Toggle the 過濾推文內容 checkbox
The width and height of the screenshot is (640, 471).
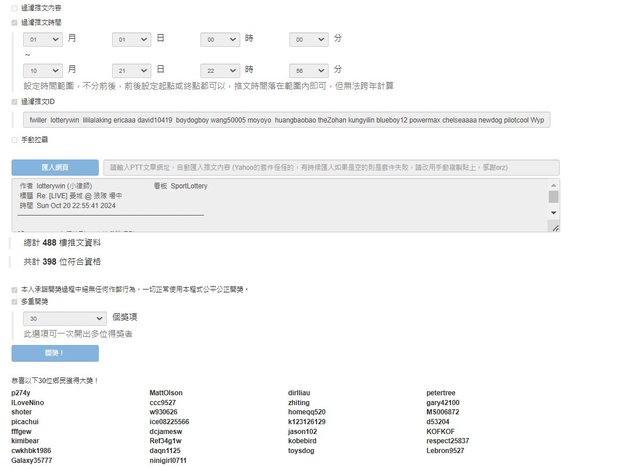click(x=15, y=7)
